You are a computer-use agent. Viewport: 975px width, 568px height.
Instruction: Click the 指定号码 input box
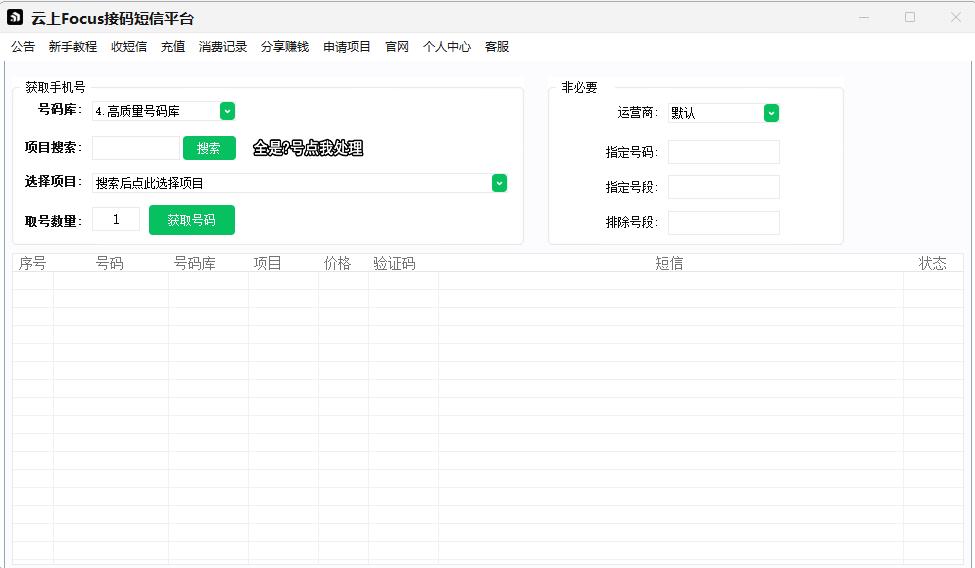[x=723, y=152]
